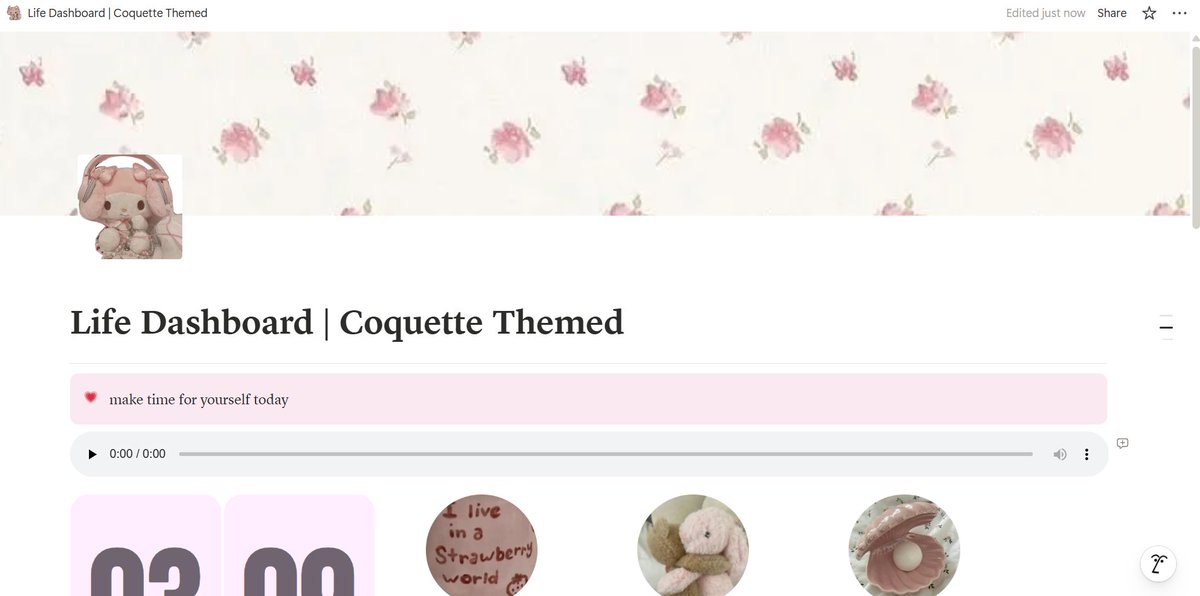Open the pink seashell round image
1200x596 pixels.
[904, 545]
